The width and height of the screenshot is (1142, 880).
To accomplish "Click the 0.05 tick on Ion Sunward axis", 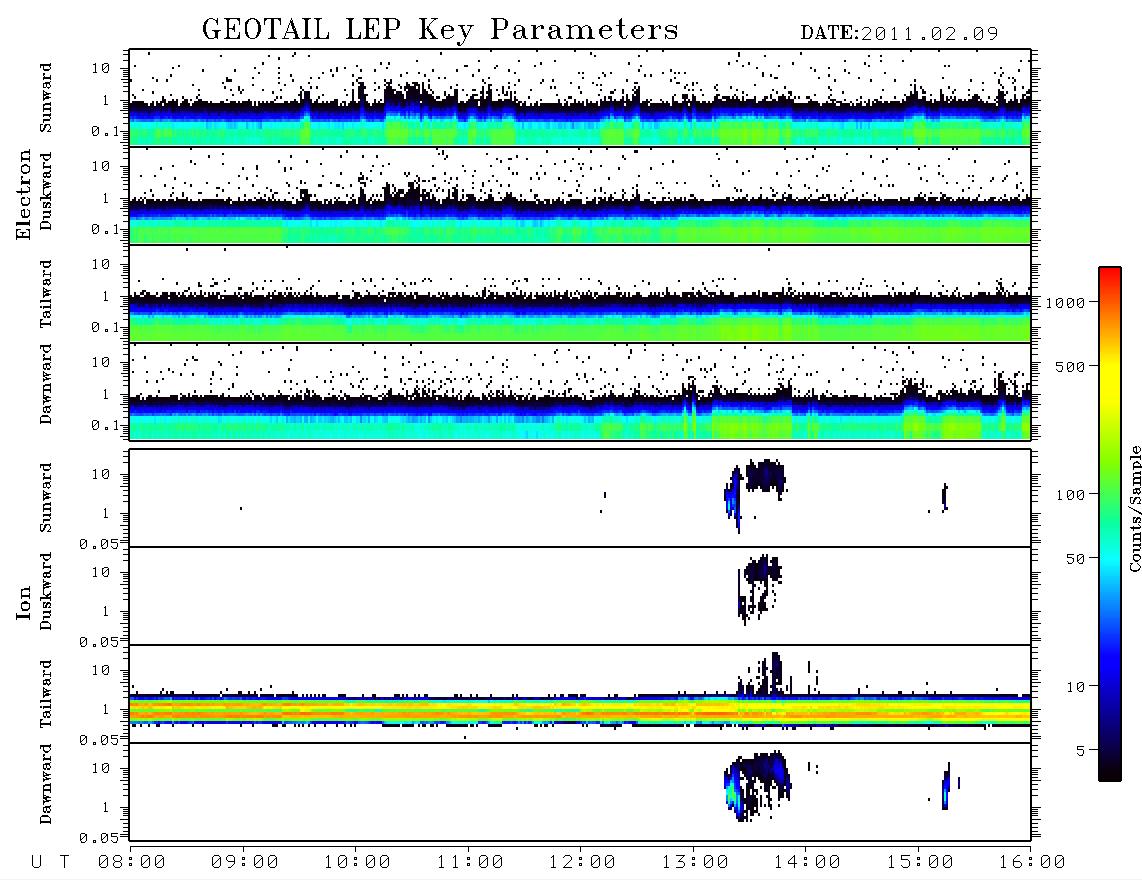I will tap(98, 544).
